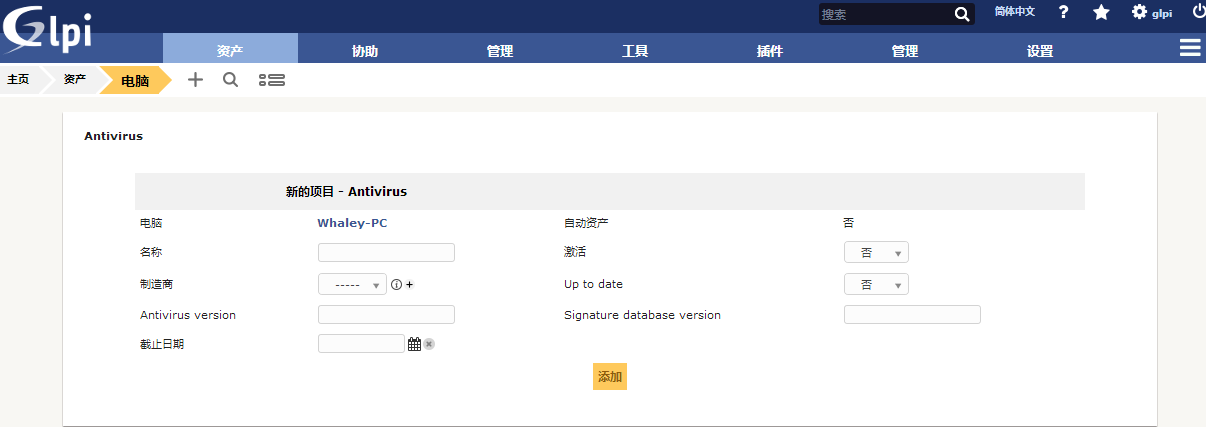The image size is (1206, 427).
Task: Click the Antivirus heading text
Action: coord(113,136)
